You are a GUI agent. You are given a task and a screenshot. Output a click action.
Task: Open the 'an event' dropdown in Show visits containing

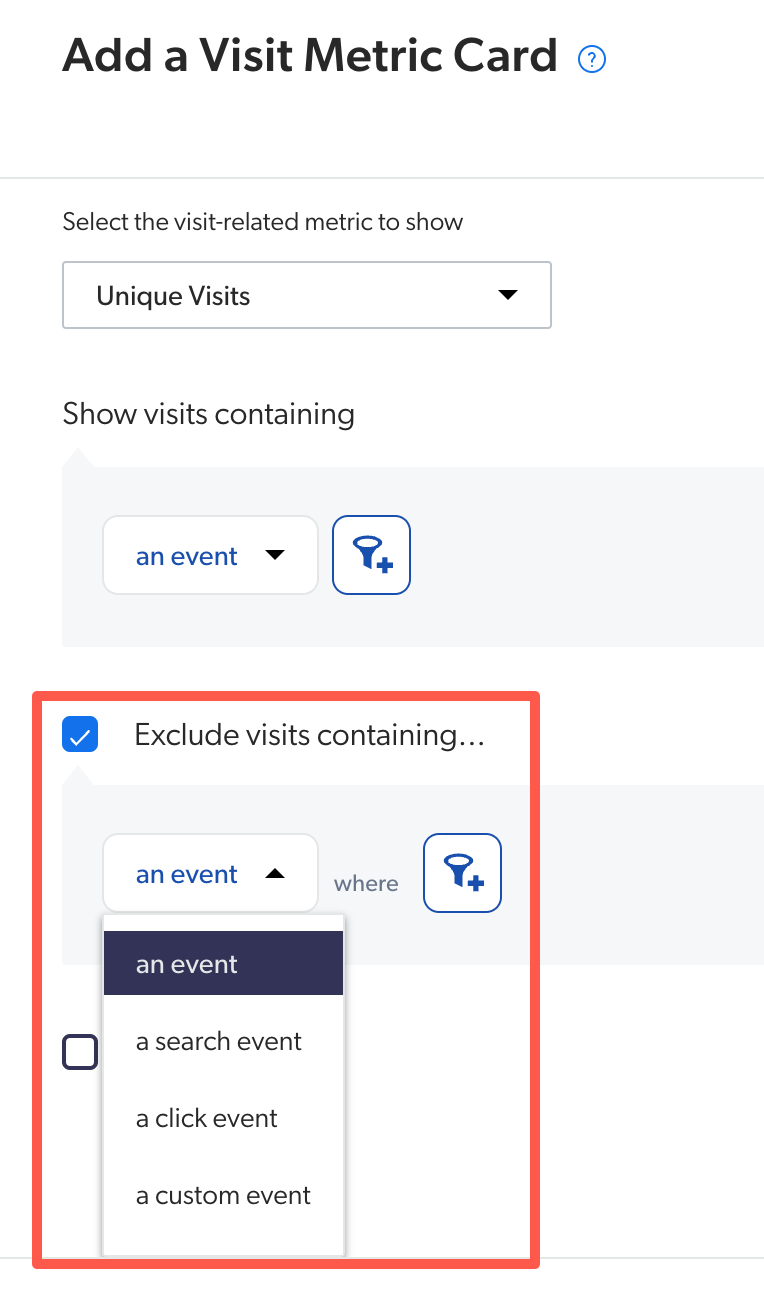click(x=210, y=554)
